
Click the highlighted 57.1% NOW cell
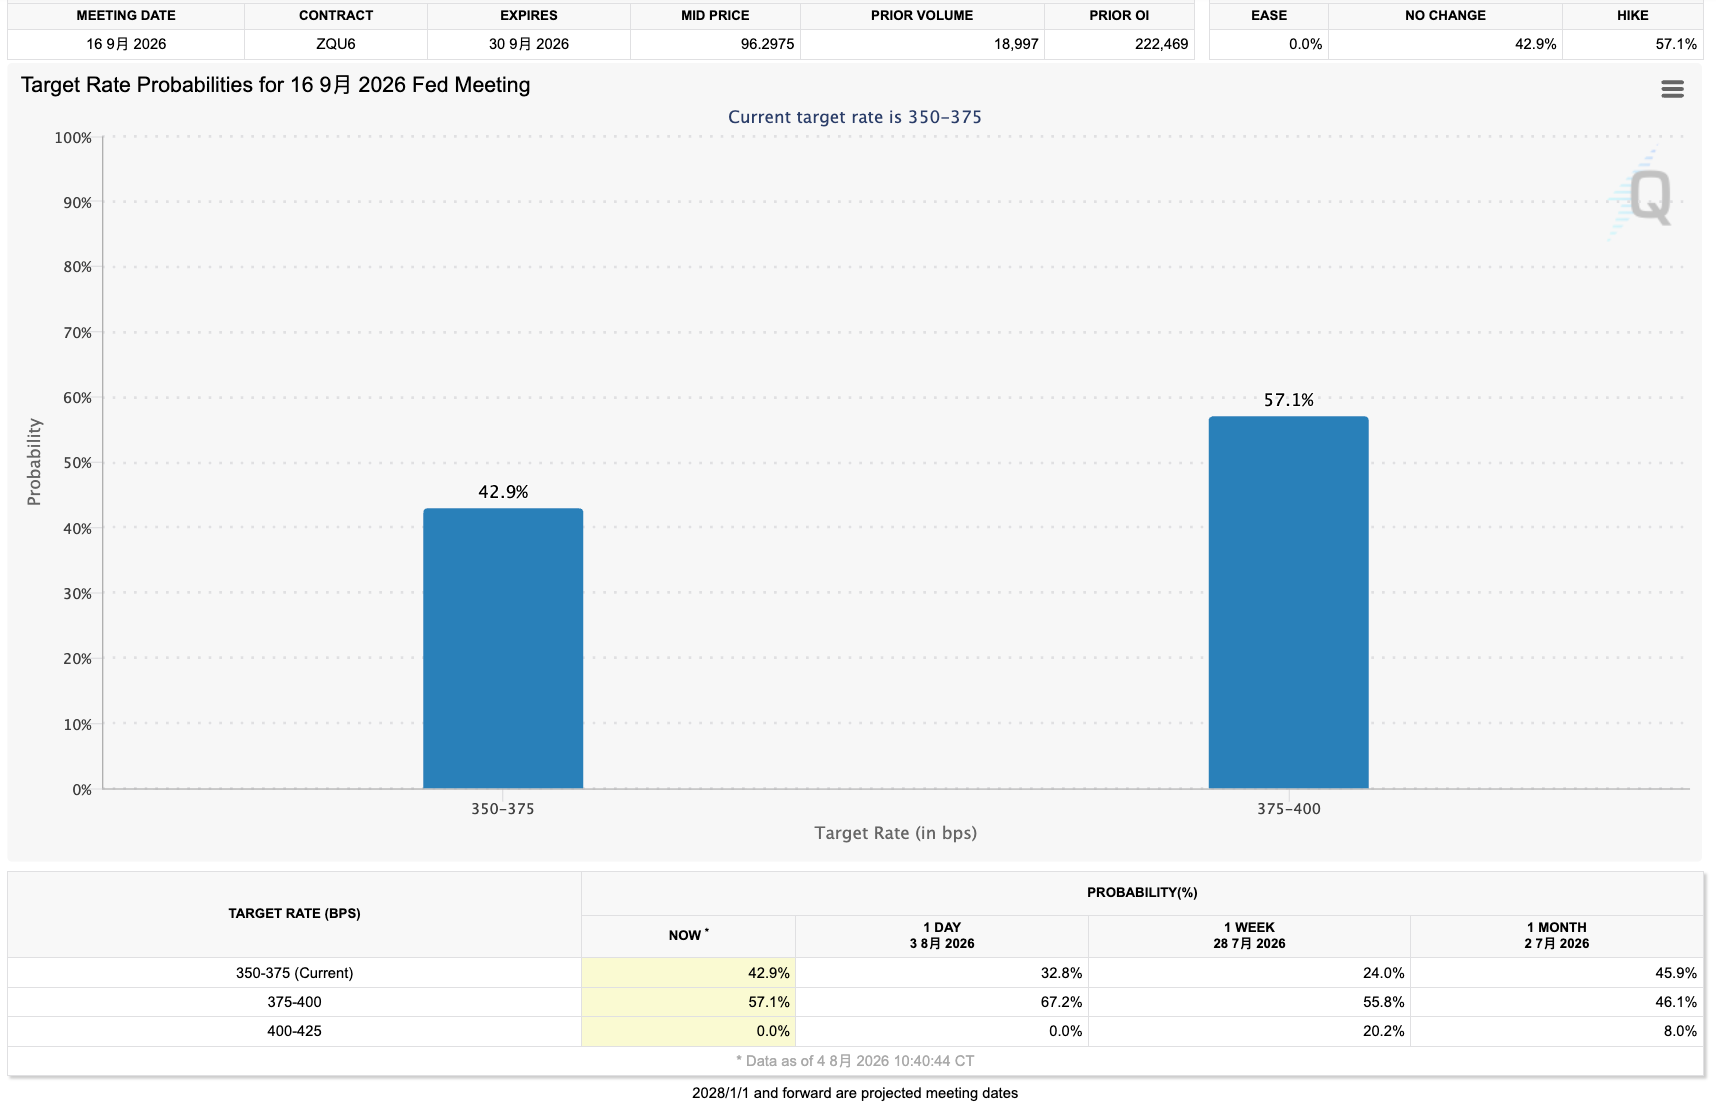[x=689, y=1002]
